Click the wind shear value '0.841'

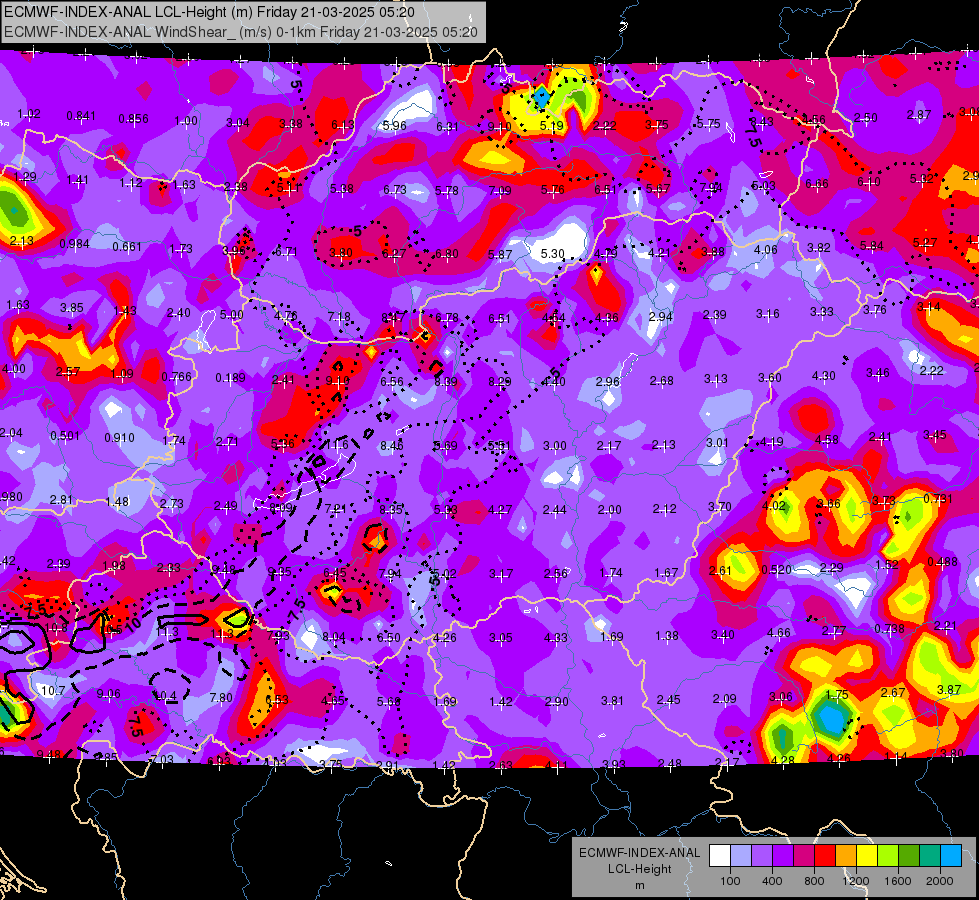pos(81,116)
